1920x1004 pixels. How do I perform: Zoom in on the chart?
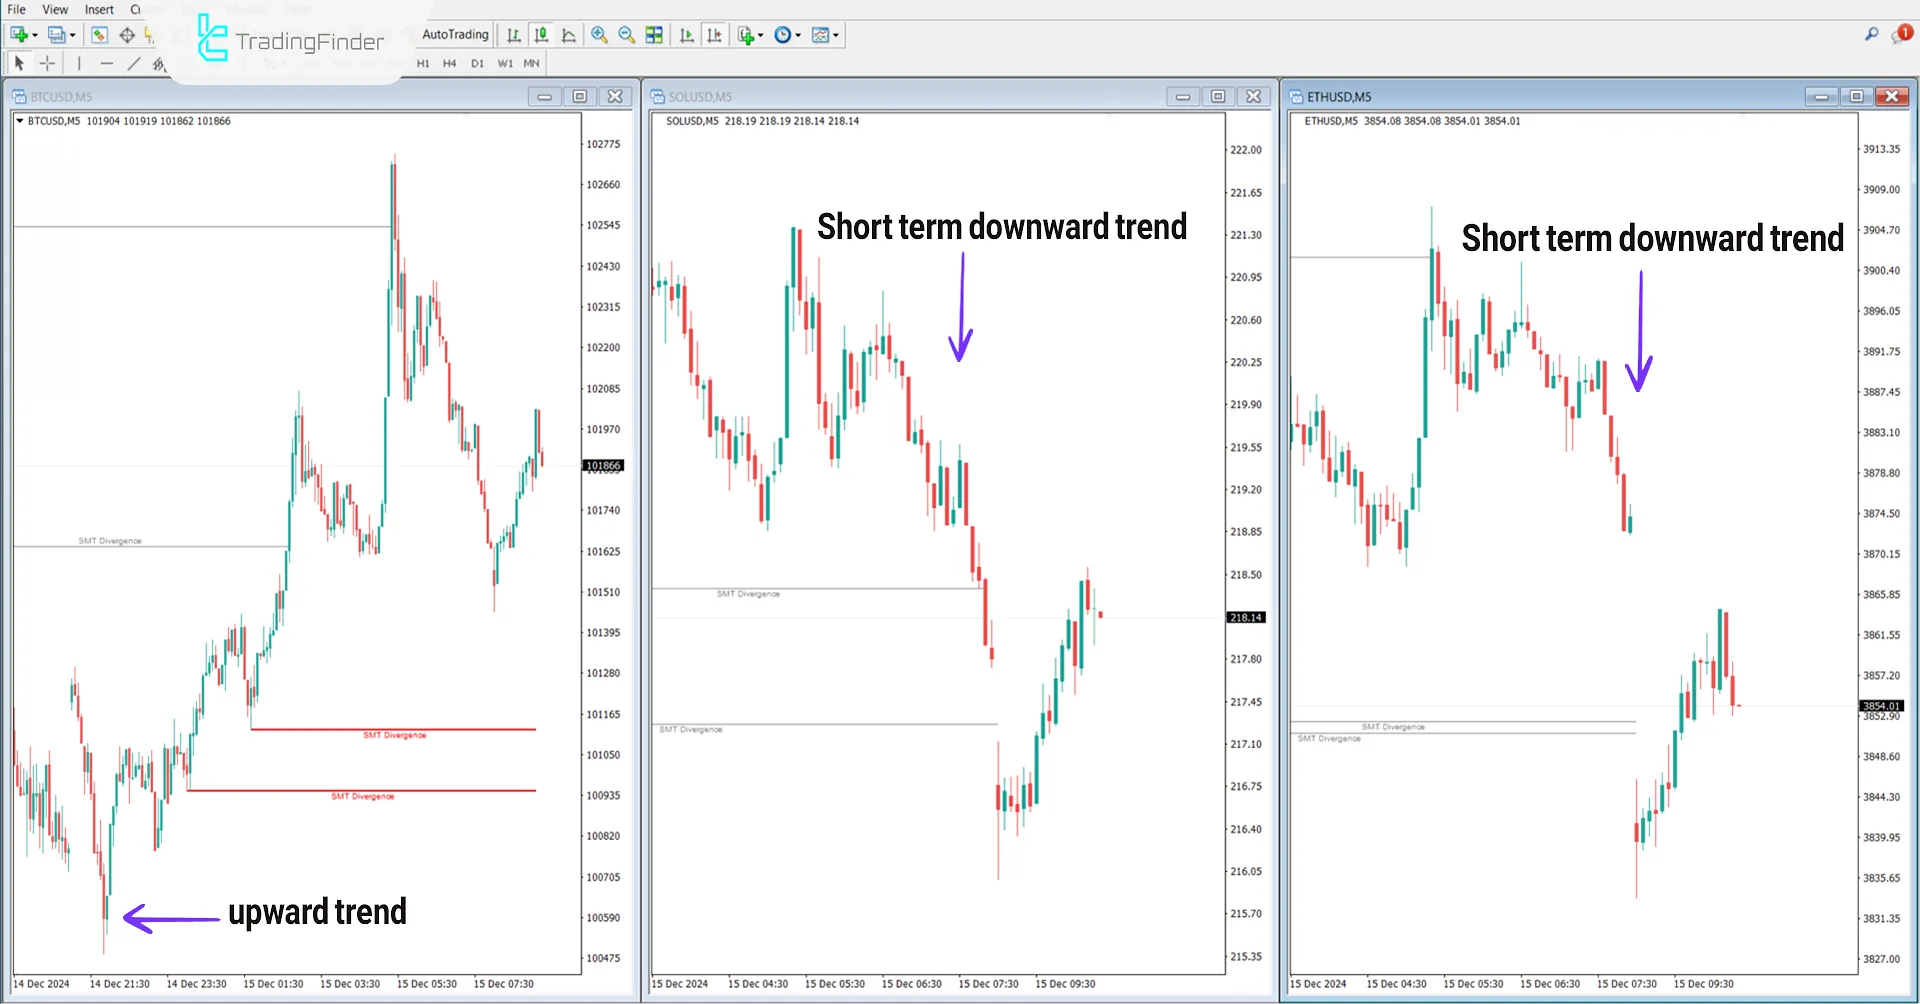(600, 35)
